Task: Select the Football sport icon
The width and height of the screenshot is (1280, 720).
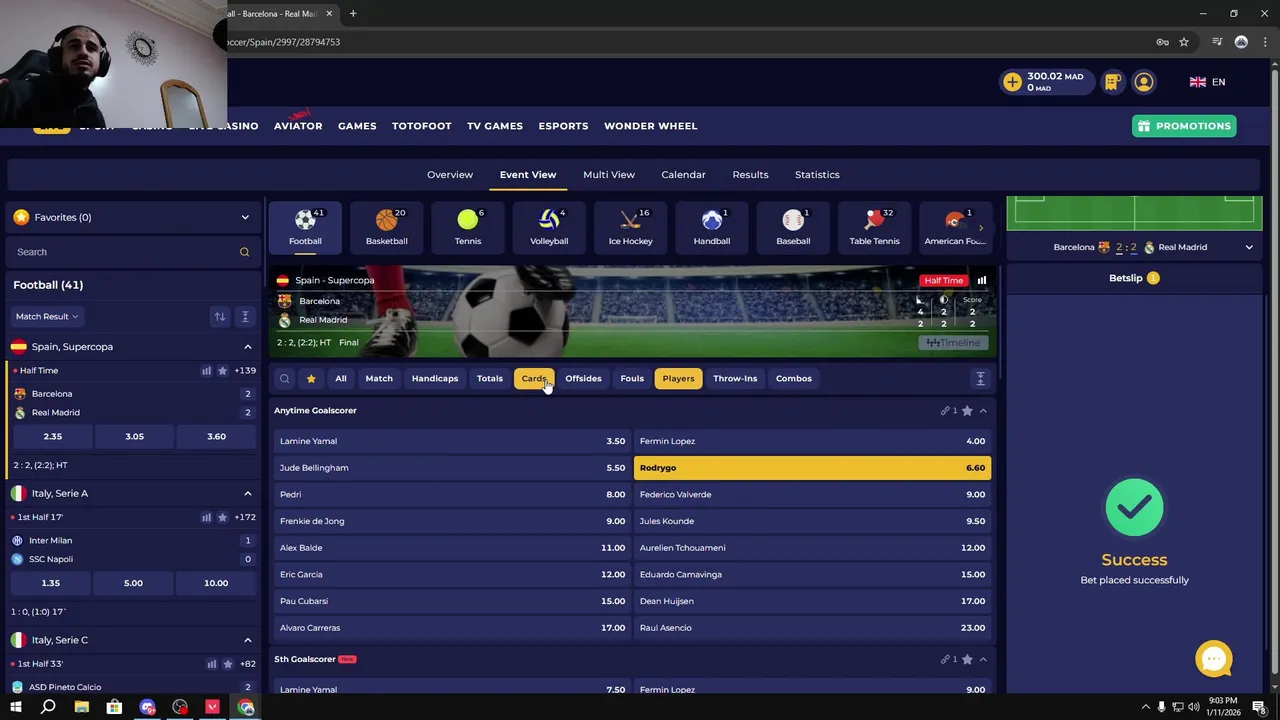Action: click(305, 227)
